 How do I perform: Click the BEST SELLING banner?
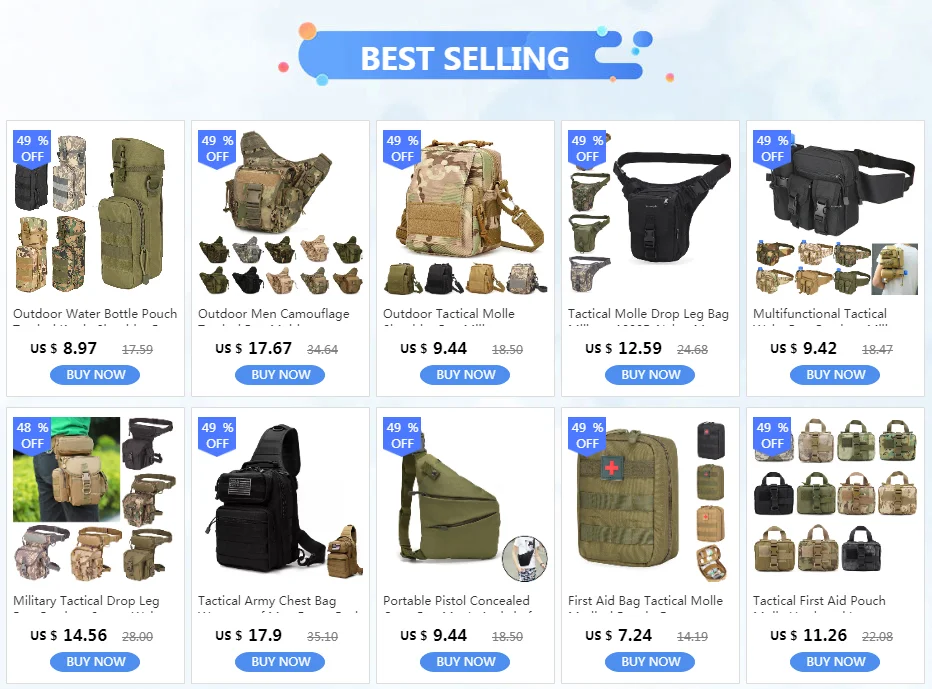tap(466, 56)
